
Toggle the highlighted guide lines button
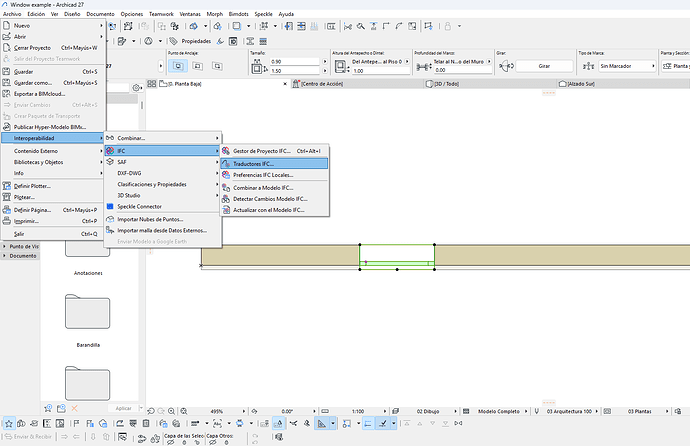click(368, 424)
